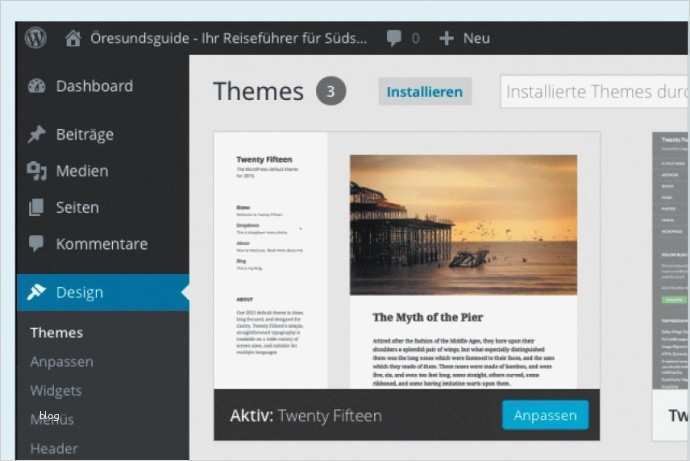The height and width of the screenshot is (461, 690).
Task: Click the theme count badge 3
Action: click(331, 91)
